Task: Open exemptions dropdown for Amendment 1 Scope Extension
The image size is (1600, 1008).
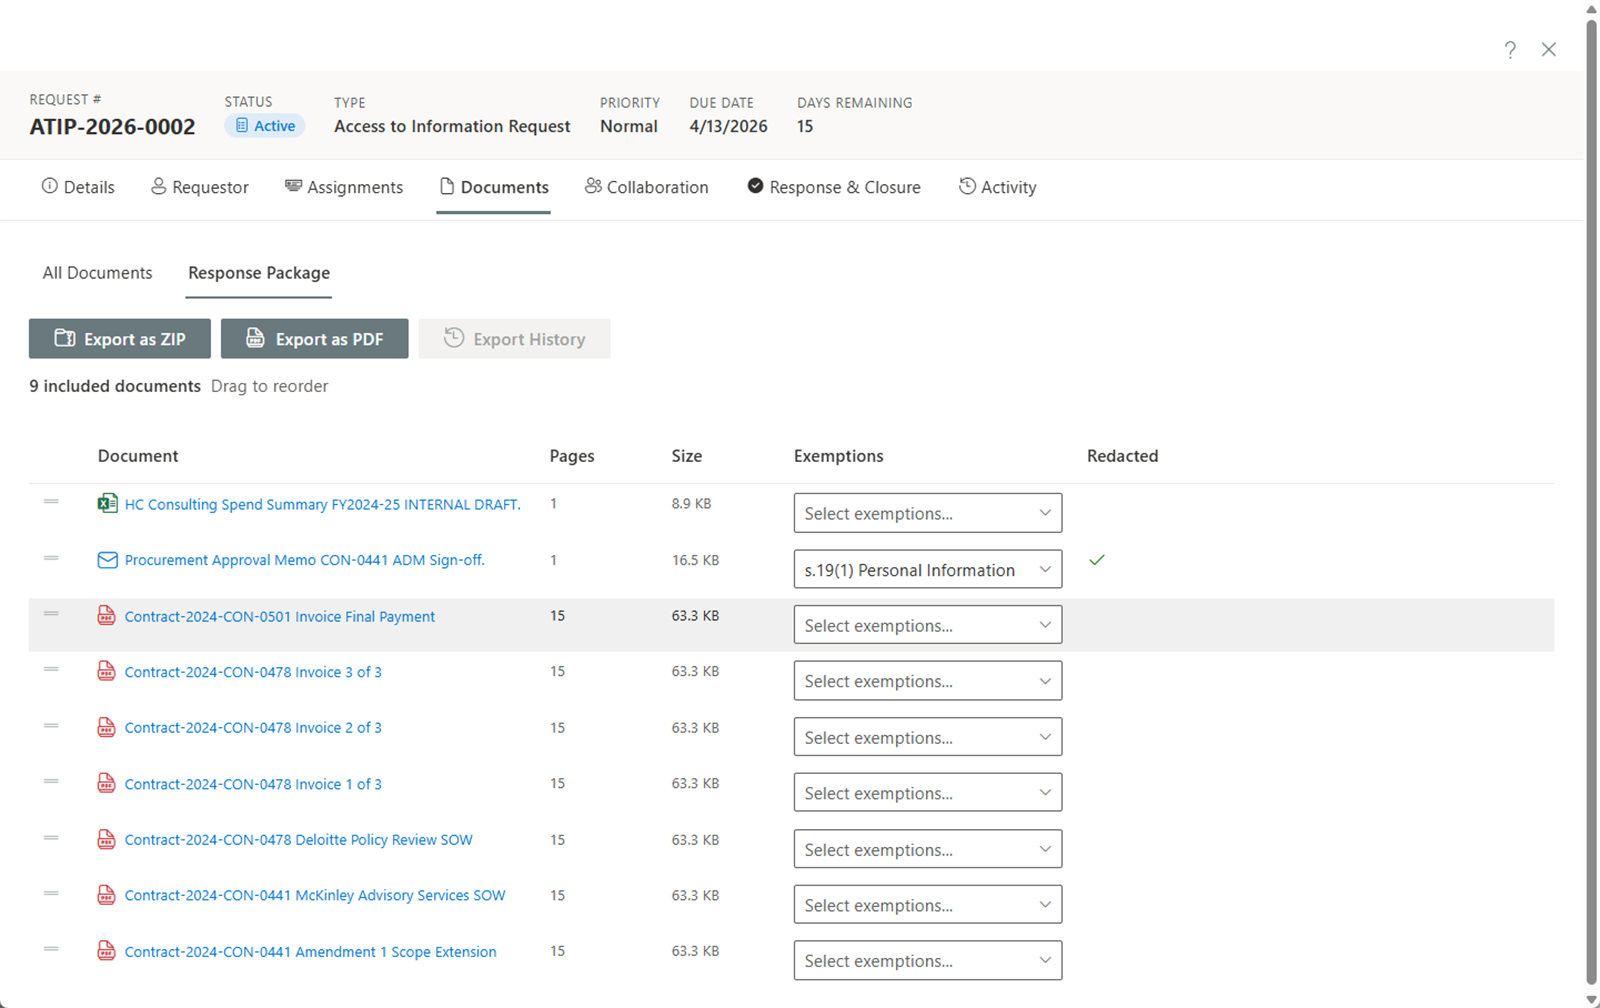Action: tap(927, 961)
